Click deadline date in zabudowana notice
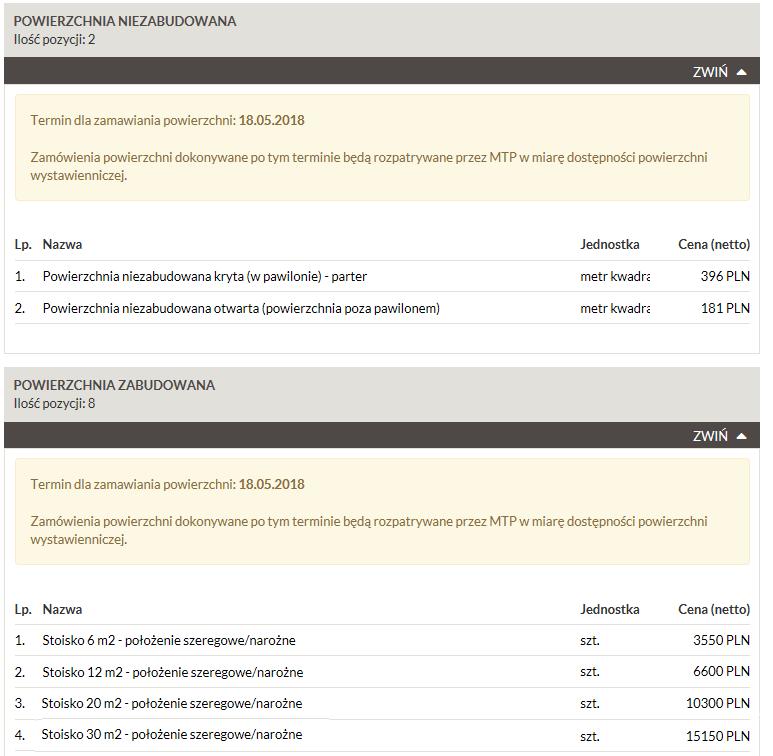Screen dimensions: 773x756 pos(272,484)
